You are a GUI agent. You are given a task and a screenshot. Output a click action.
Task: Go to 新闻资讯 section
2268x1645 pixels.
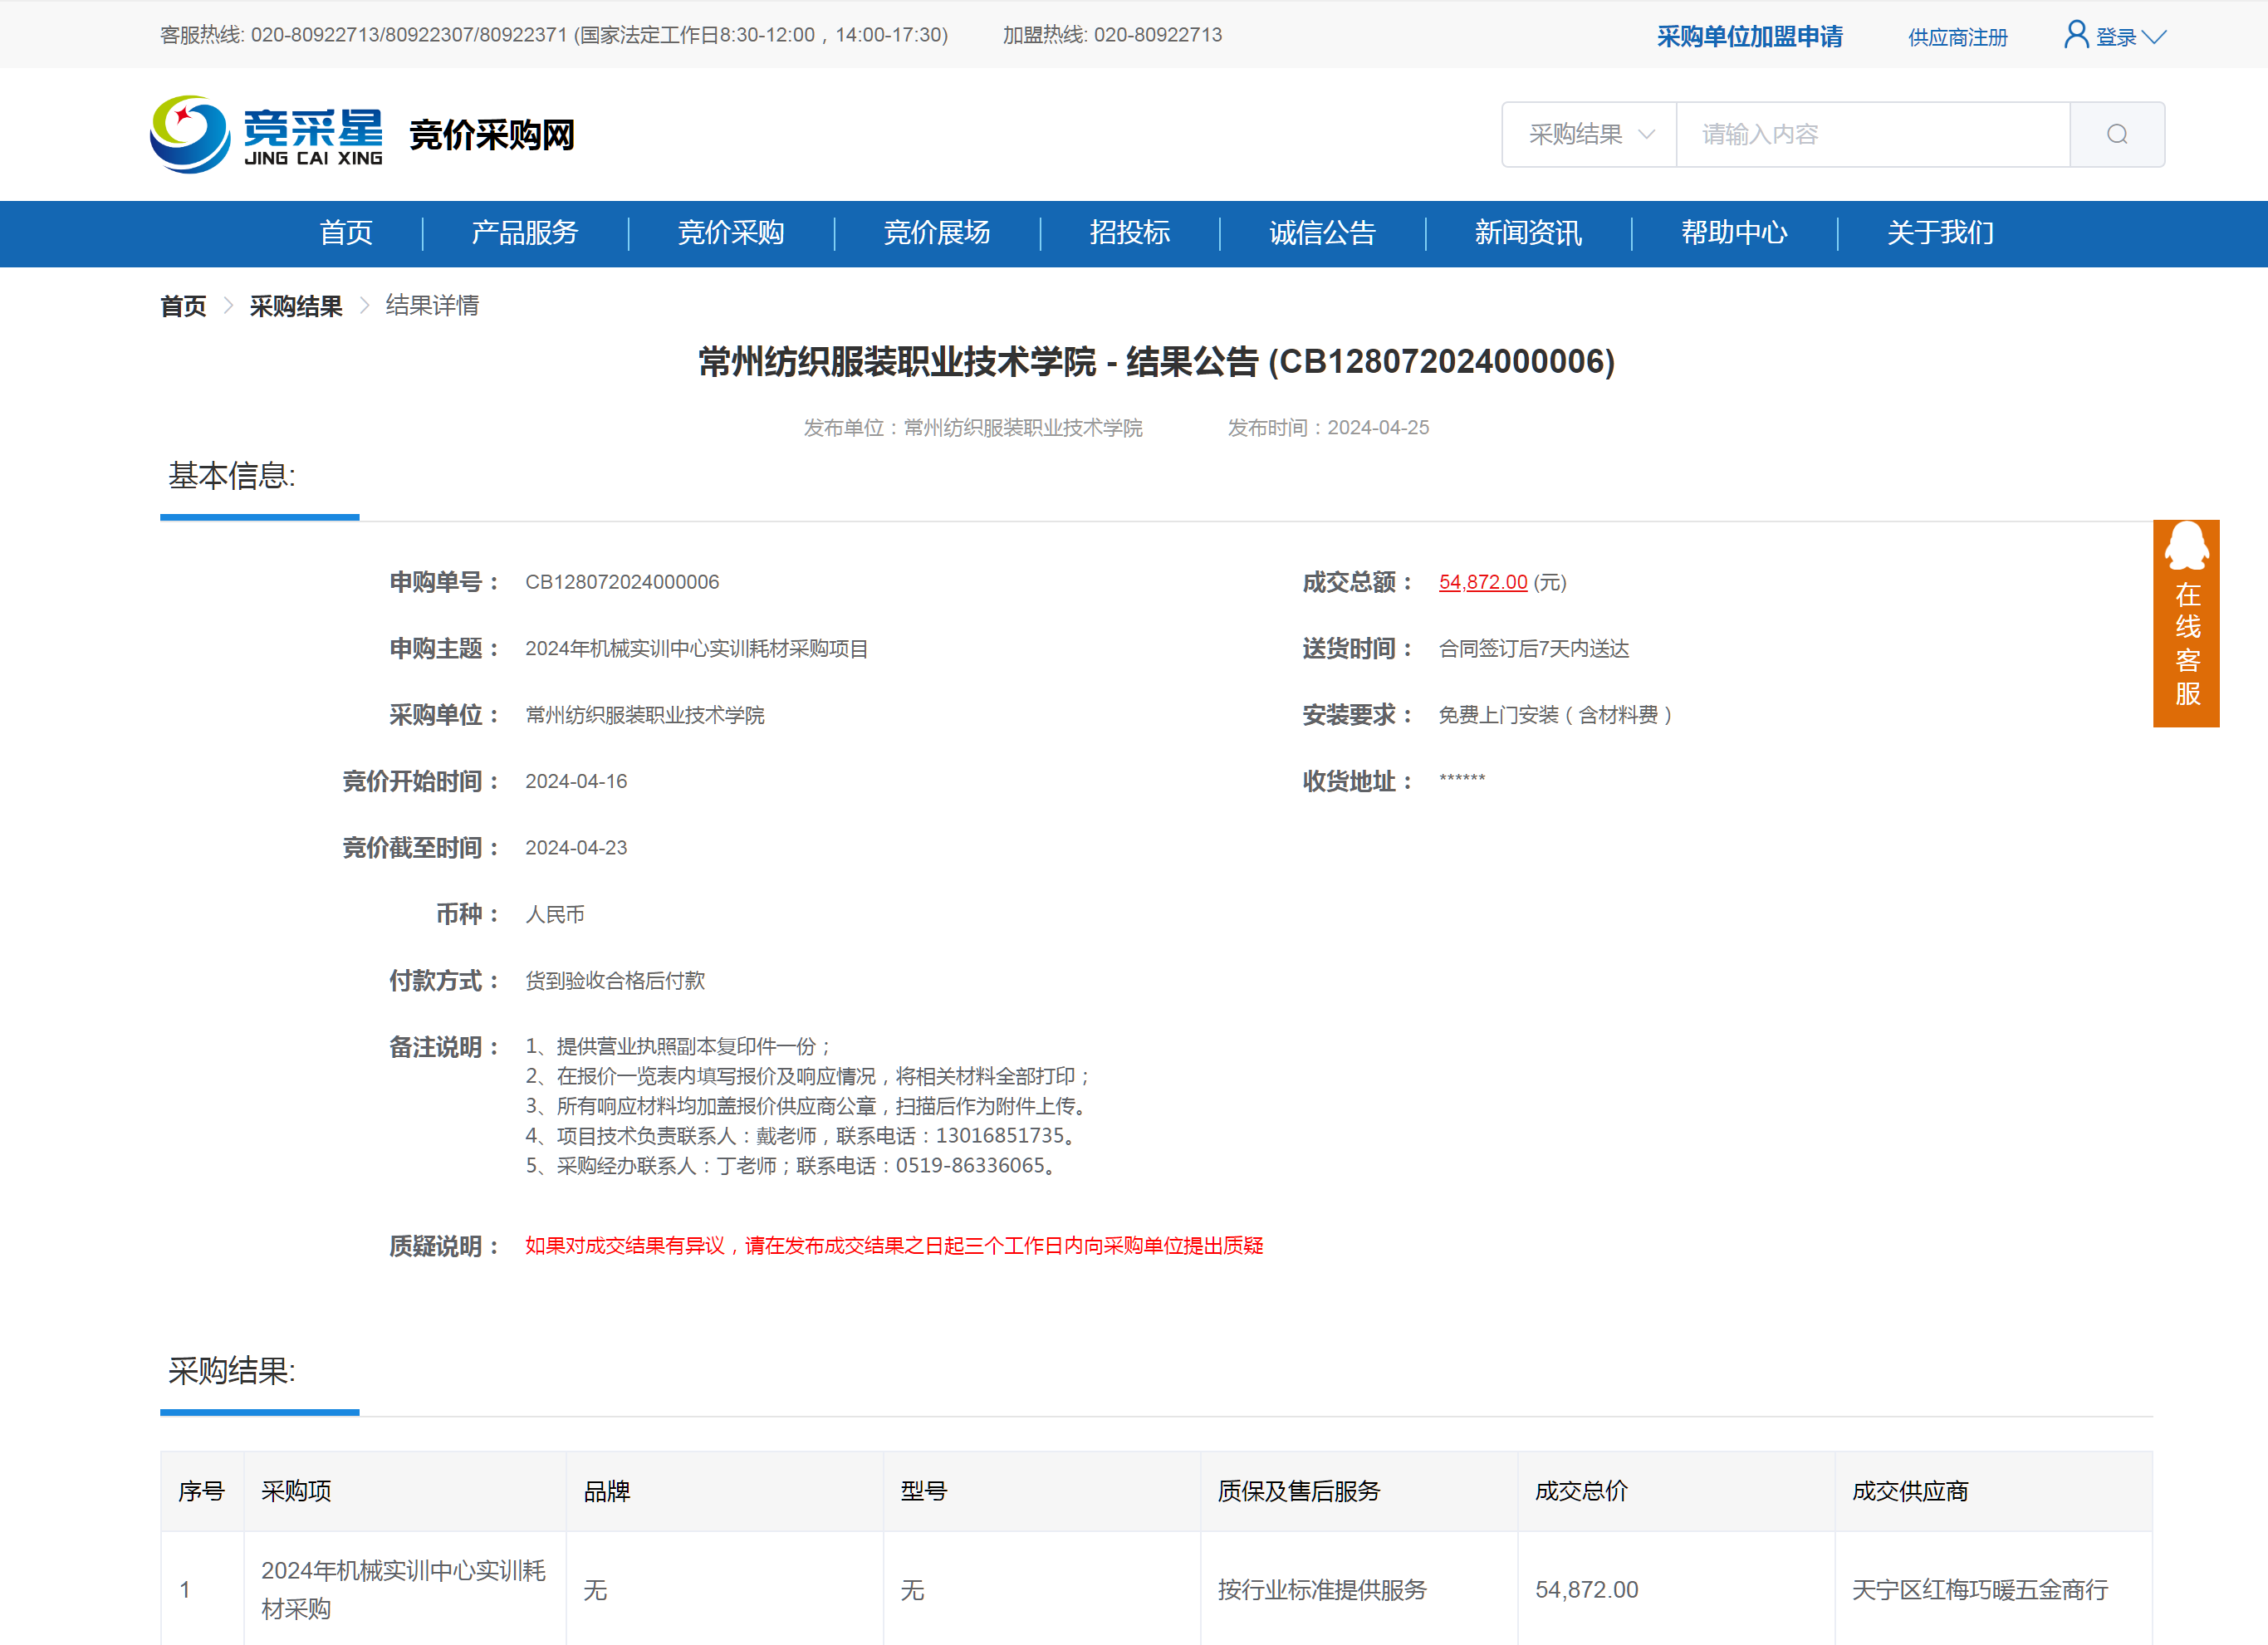click(1528, 233)
